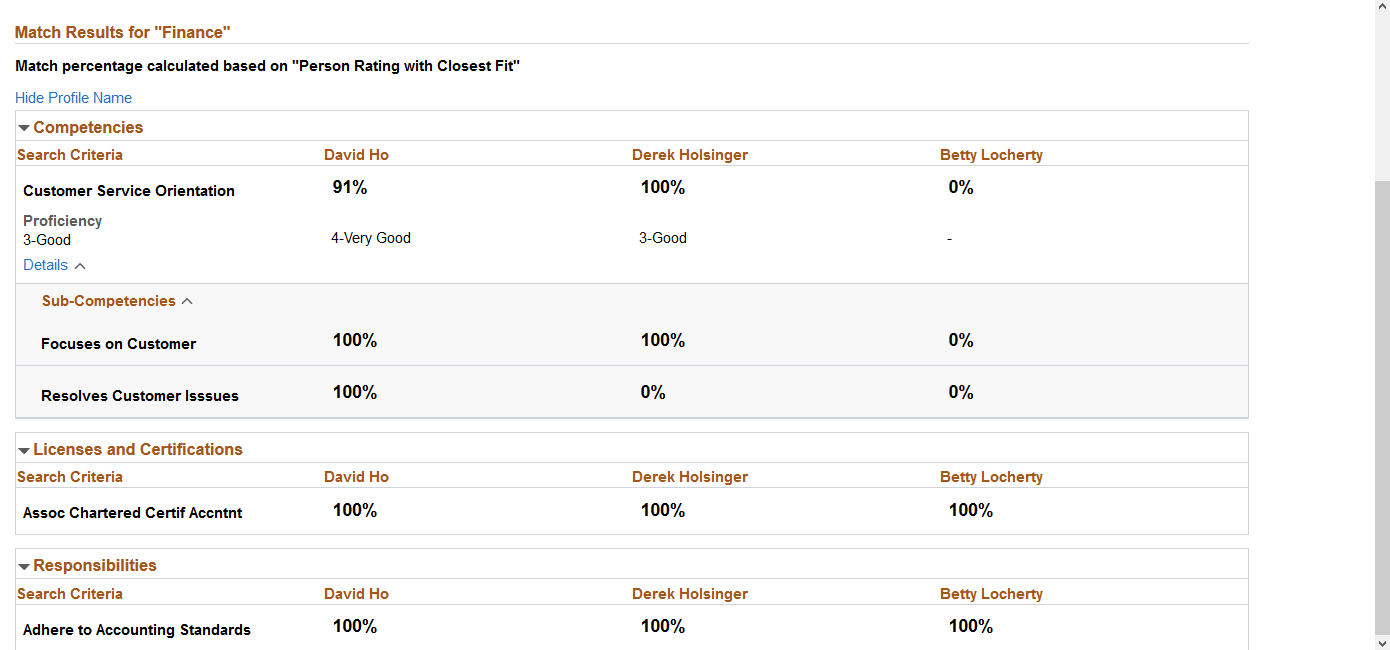The width and height of the screenshot is (1390, 650).
Task: Click Derek Holsinger's 100% competency score
Action: pyautogui.click(x=663, y=187)
